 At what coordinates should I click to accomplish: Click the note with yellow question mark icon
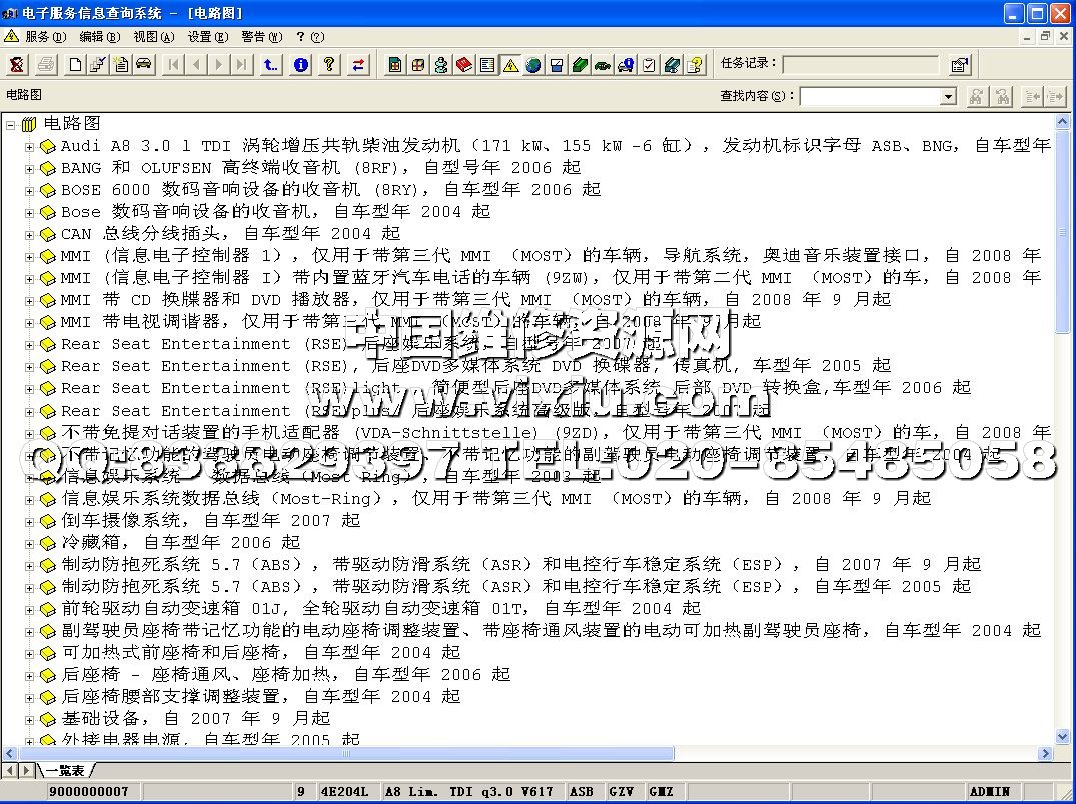click(x=696, y=65)
